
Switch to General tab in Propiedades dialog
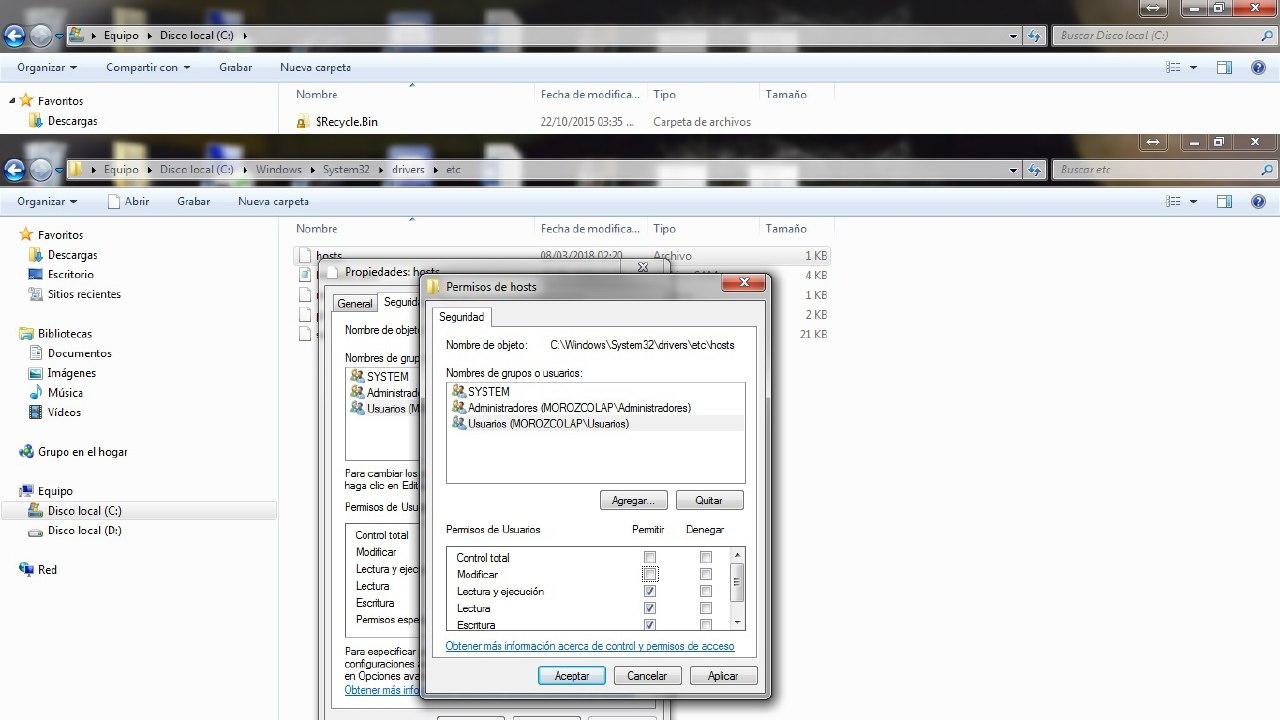tap(355, 303)
